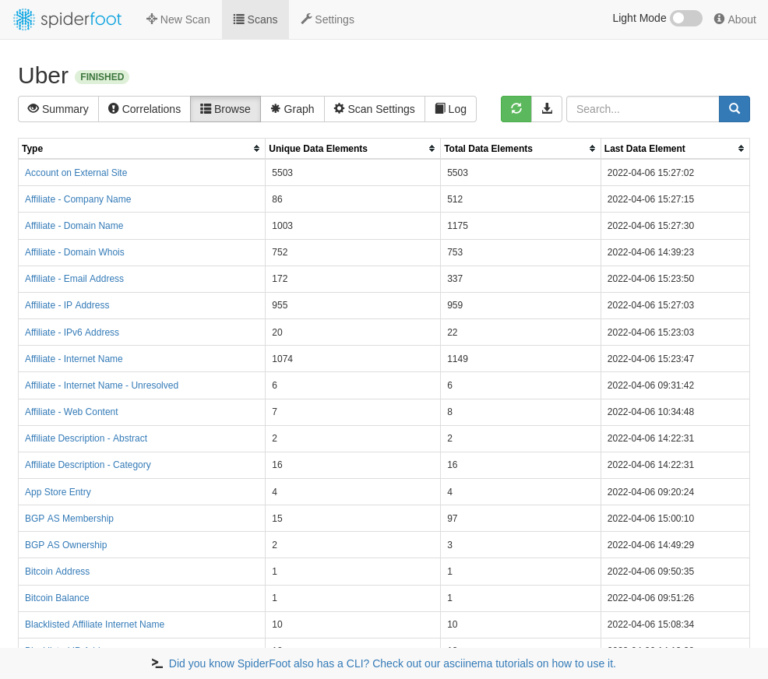Click into the Search input field

[643, 109]
